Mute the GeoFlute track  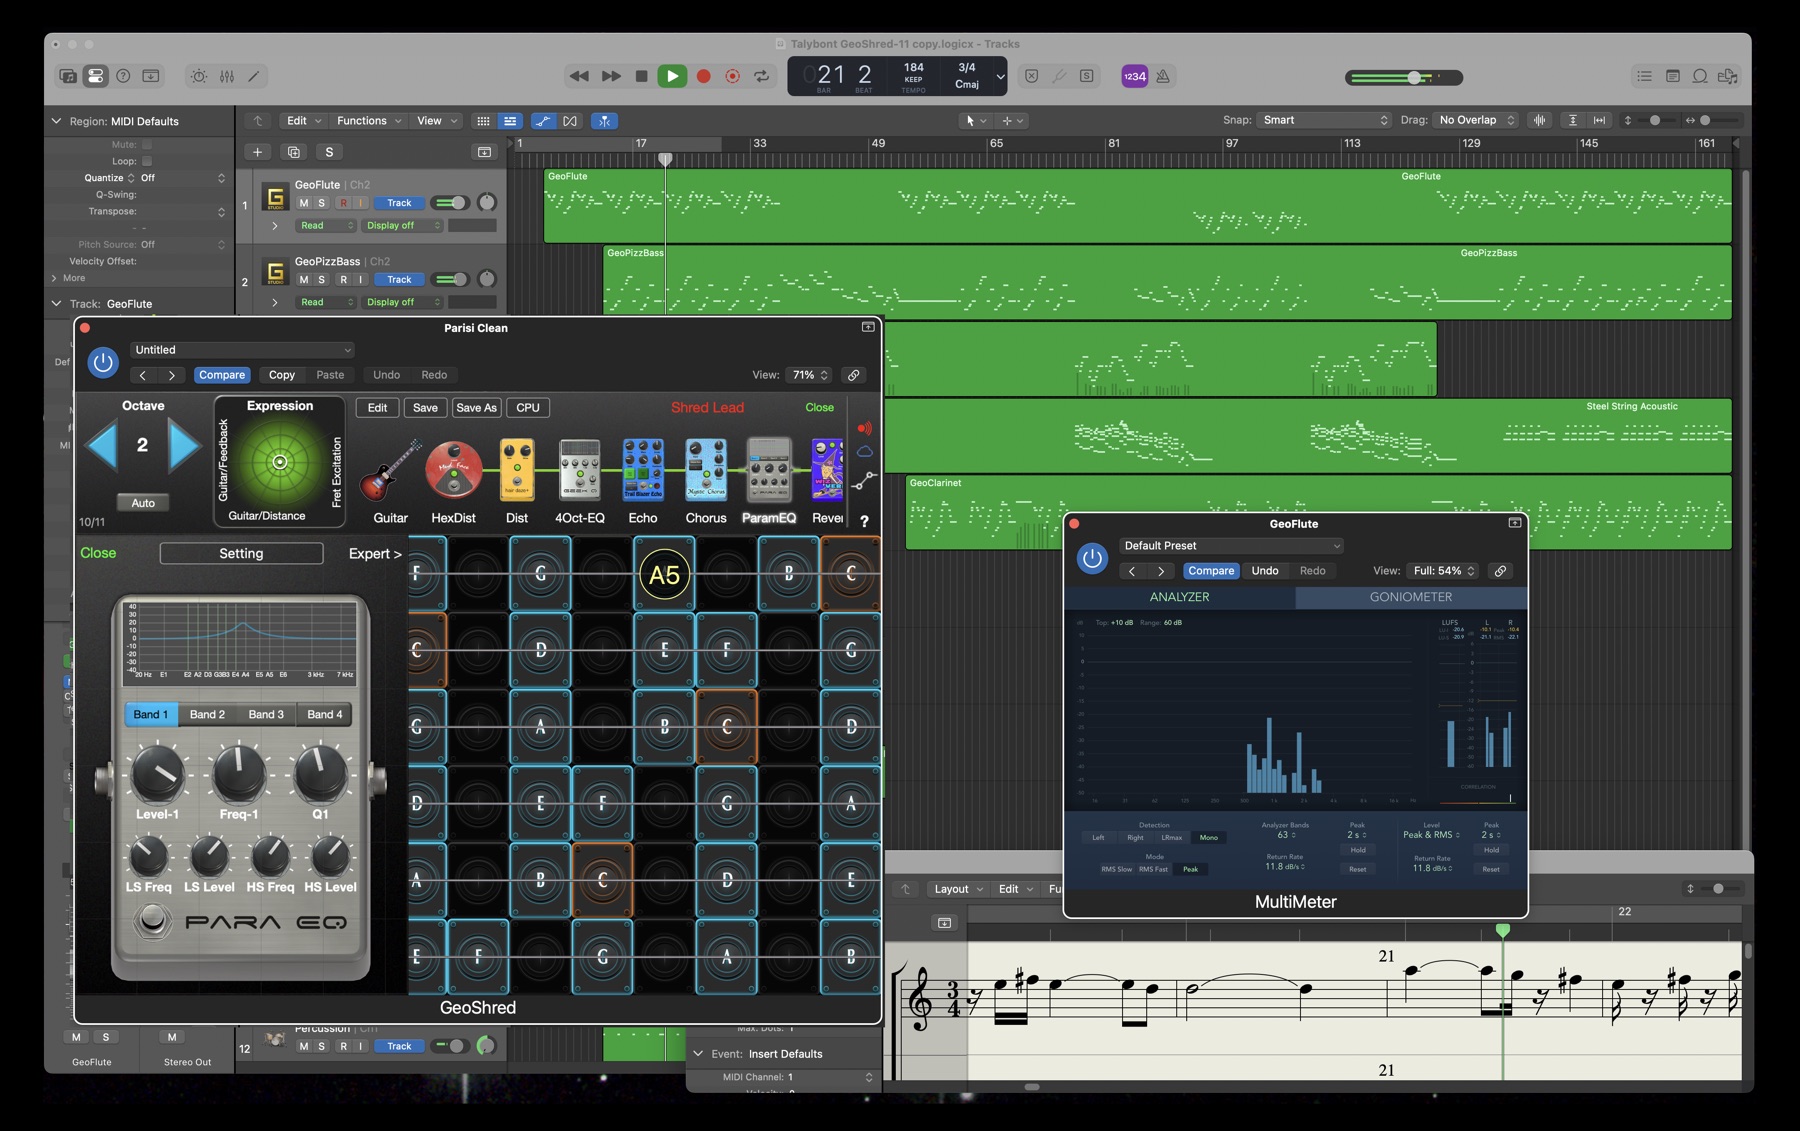click(x=304, y=203)
